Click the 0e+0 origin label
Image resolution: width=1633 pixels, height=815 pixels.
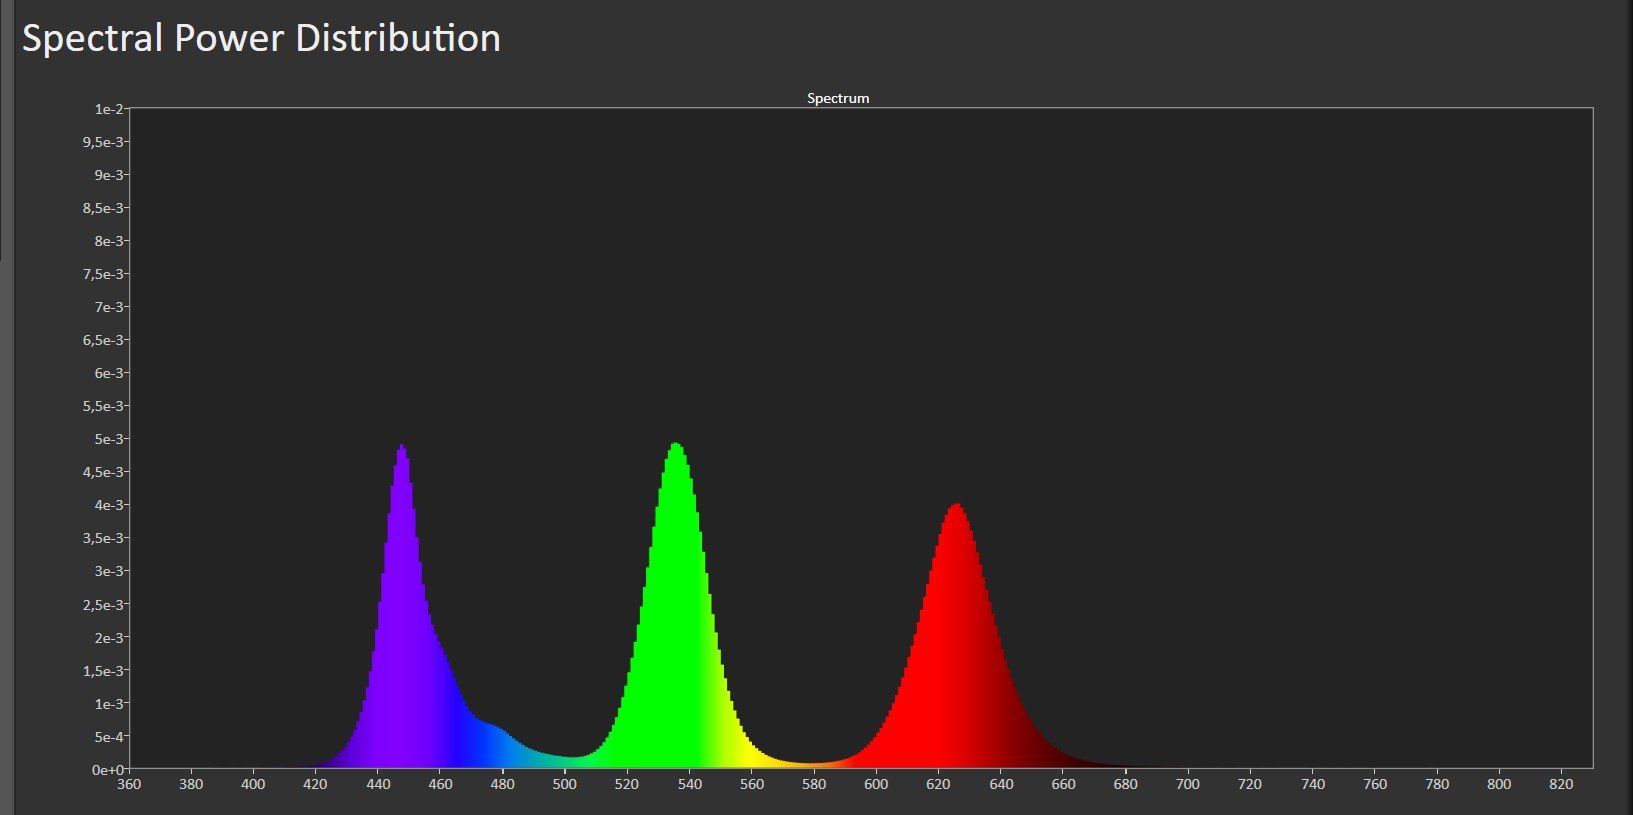(x=107, y=769)
